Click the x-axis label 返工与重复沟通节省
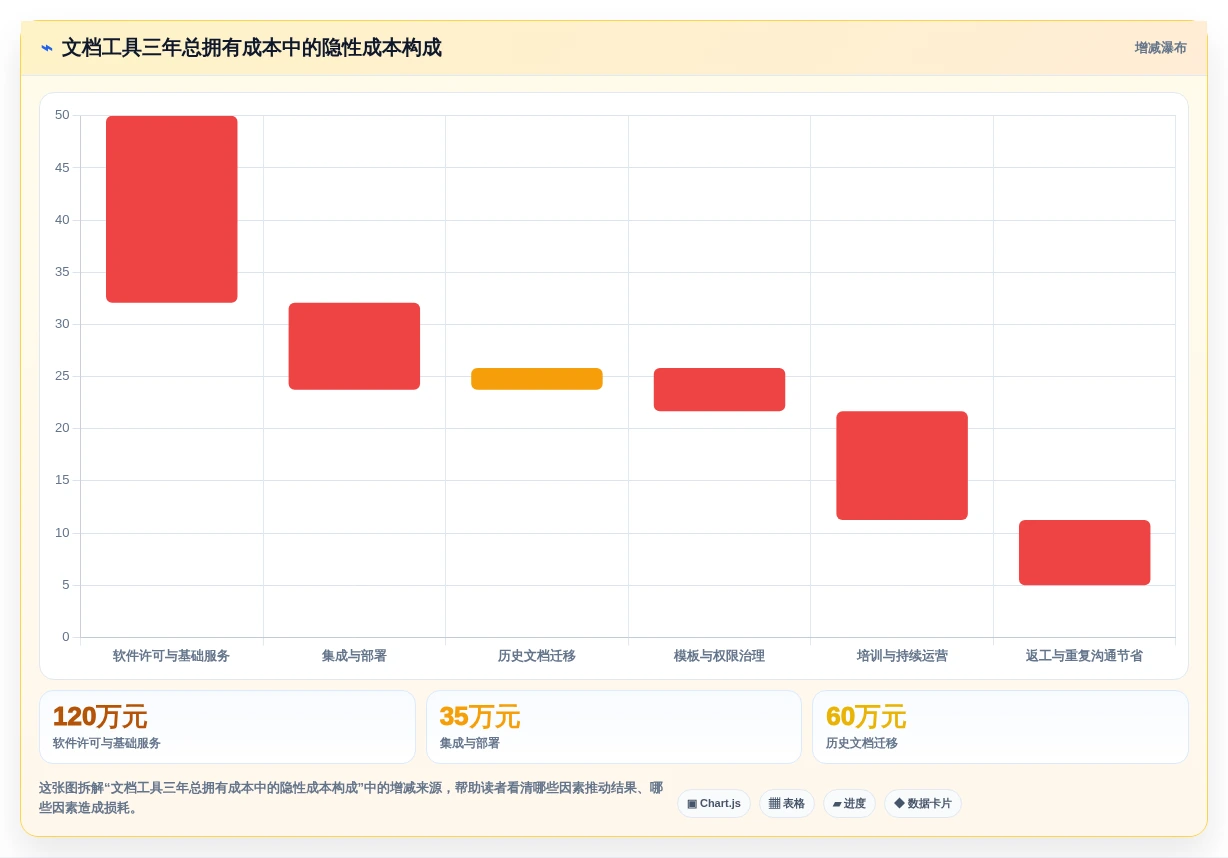The image size is (1228, 858). (x=1084, y=656)
